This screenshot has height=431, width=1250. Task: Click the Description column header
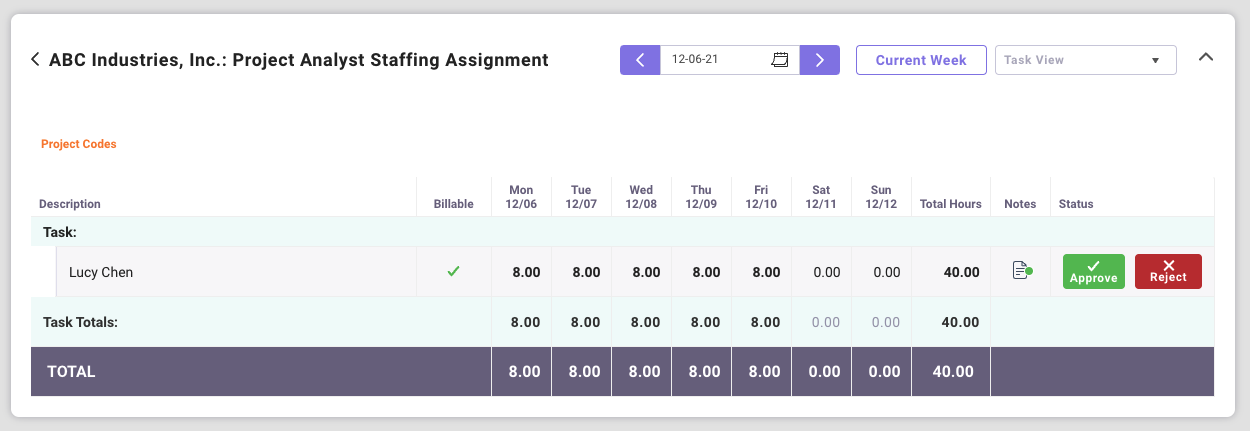[70, 204]
